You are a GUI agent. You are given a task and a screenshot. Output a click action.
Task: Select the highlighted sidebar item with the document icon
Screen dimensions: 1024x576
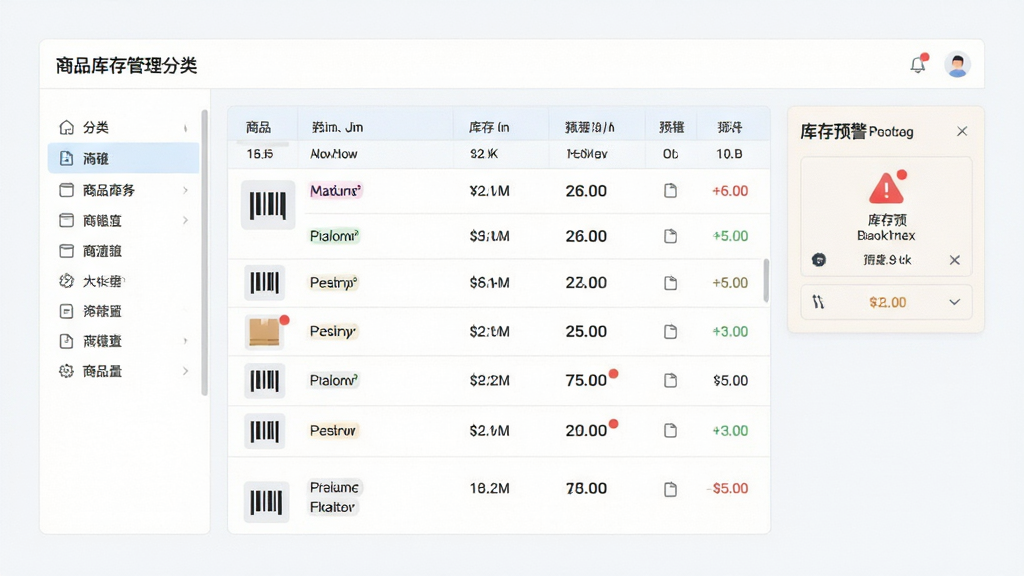[x=123, y=158]
